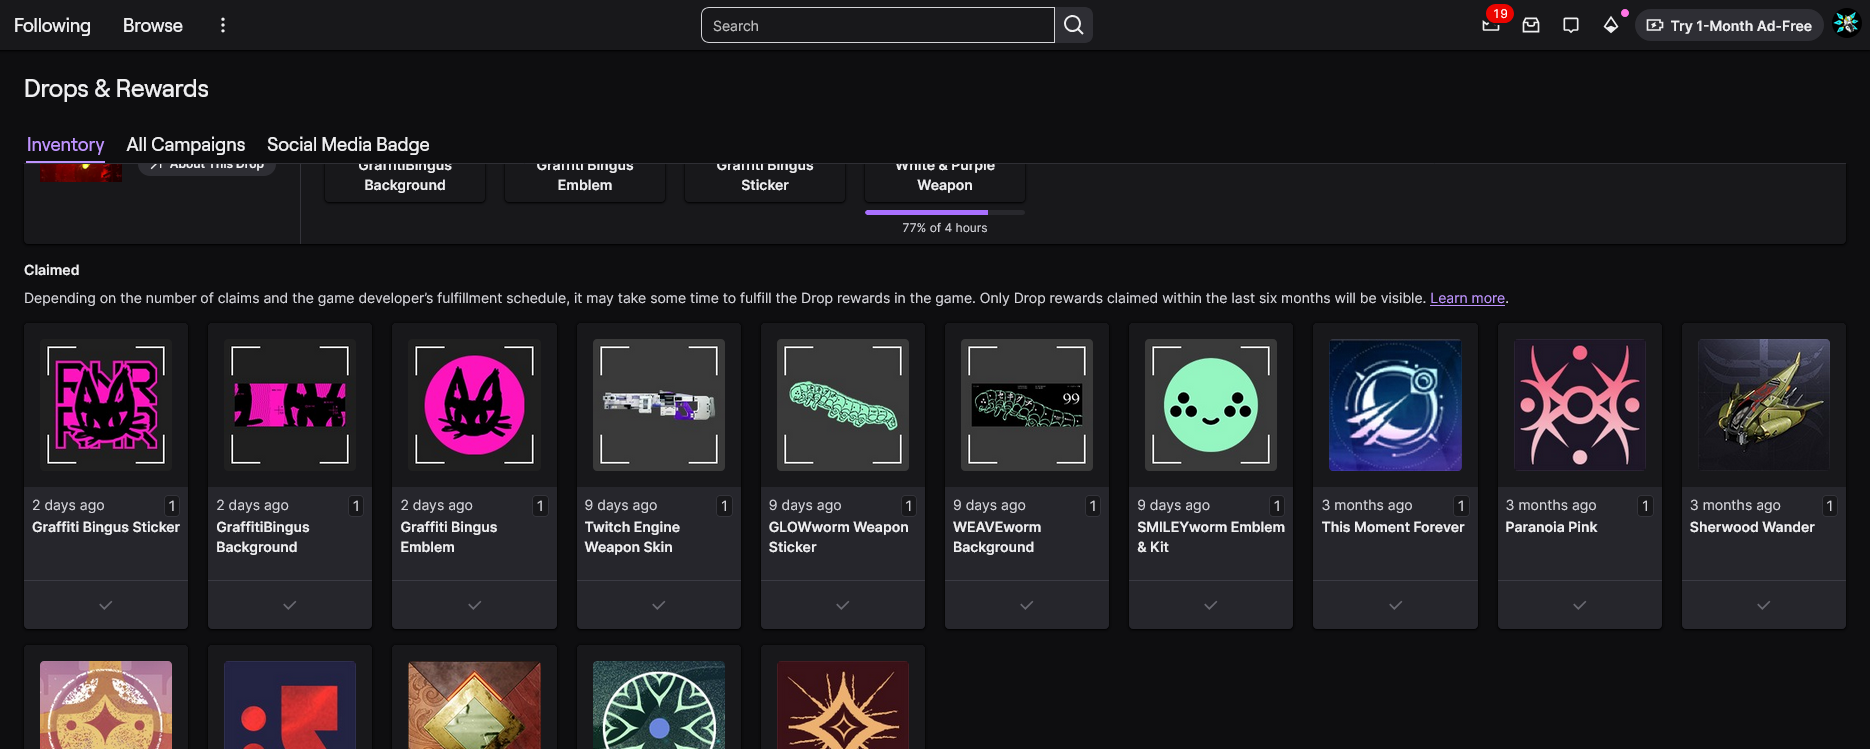Click the Learn more link
This screenshot has width=1870, height=749.
point(1467,298)
